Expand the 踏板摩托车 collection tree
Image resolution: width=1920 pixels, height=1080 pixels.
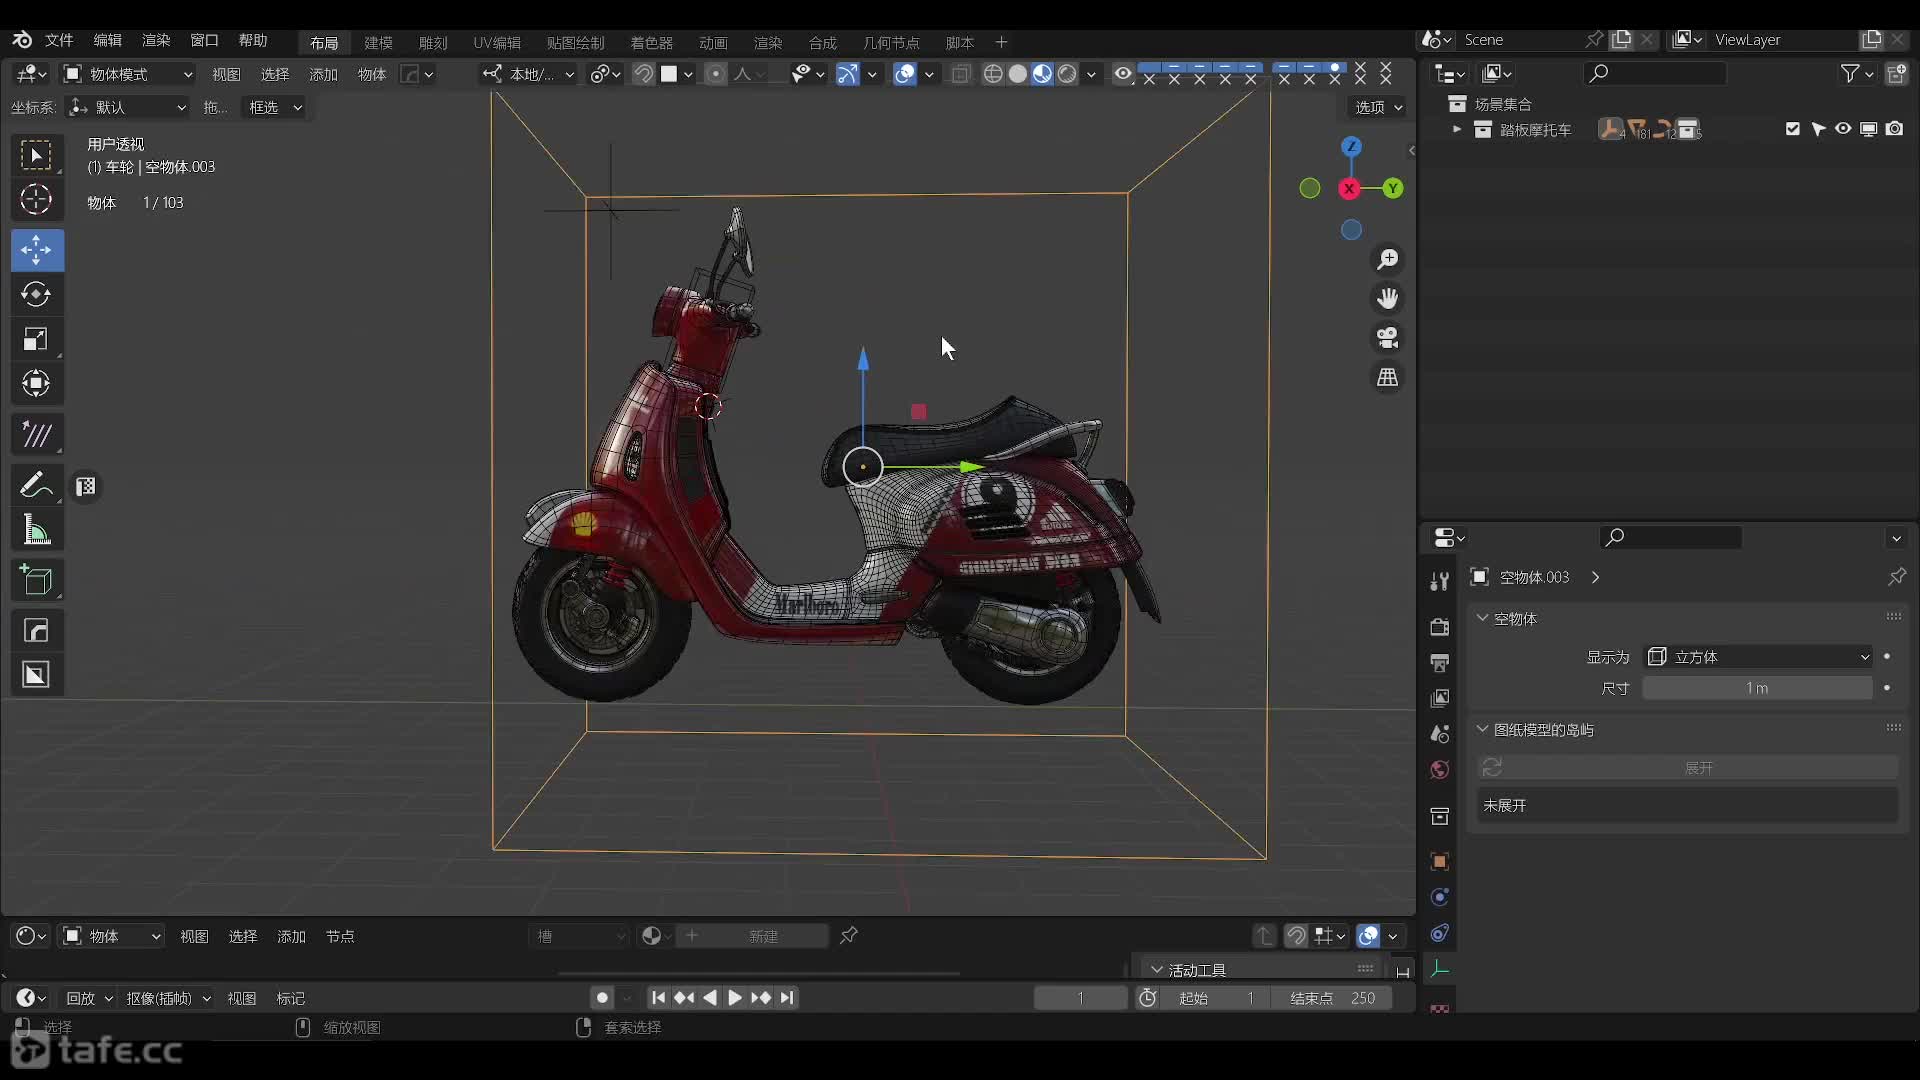[1457, 129]
